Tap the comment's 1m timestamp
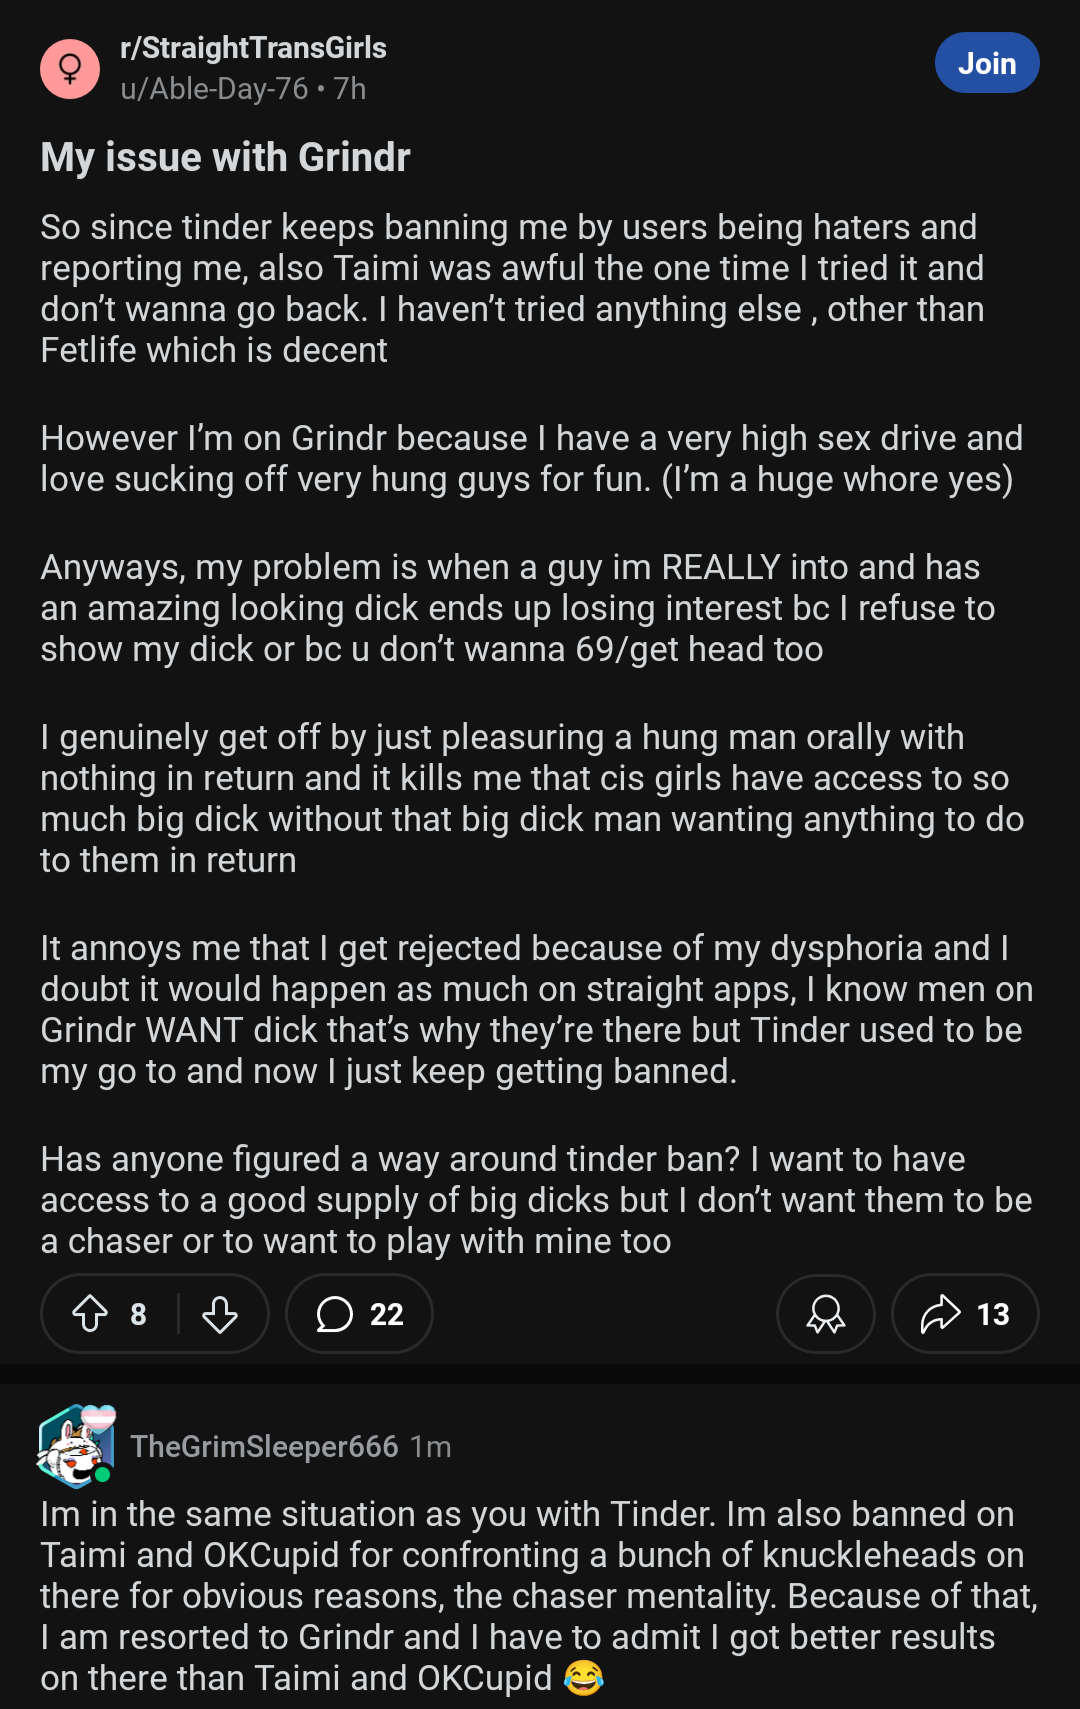The image size is (1080, 1709). 431,1446
